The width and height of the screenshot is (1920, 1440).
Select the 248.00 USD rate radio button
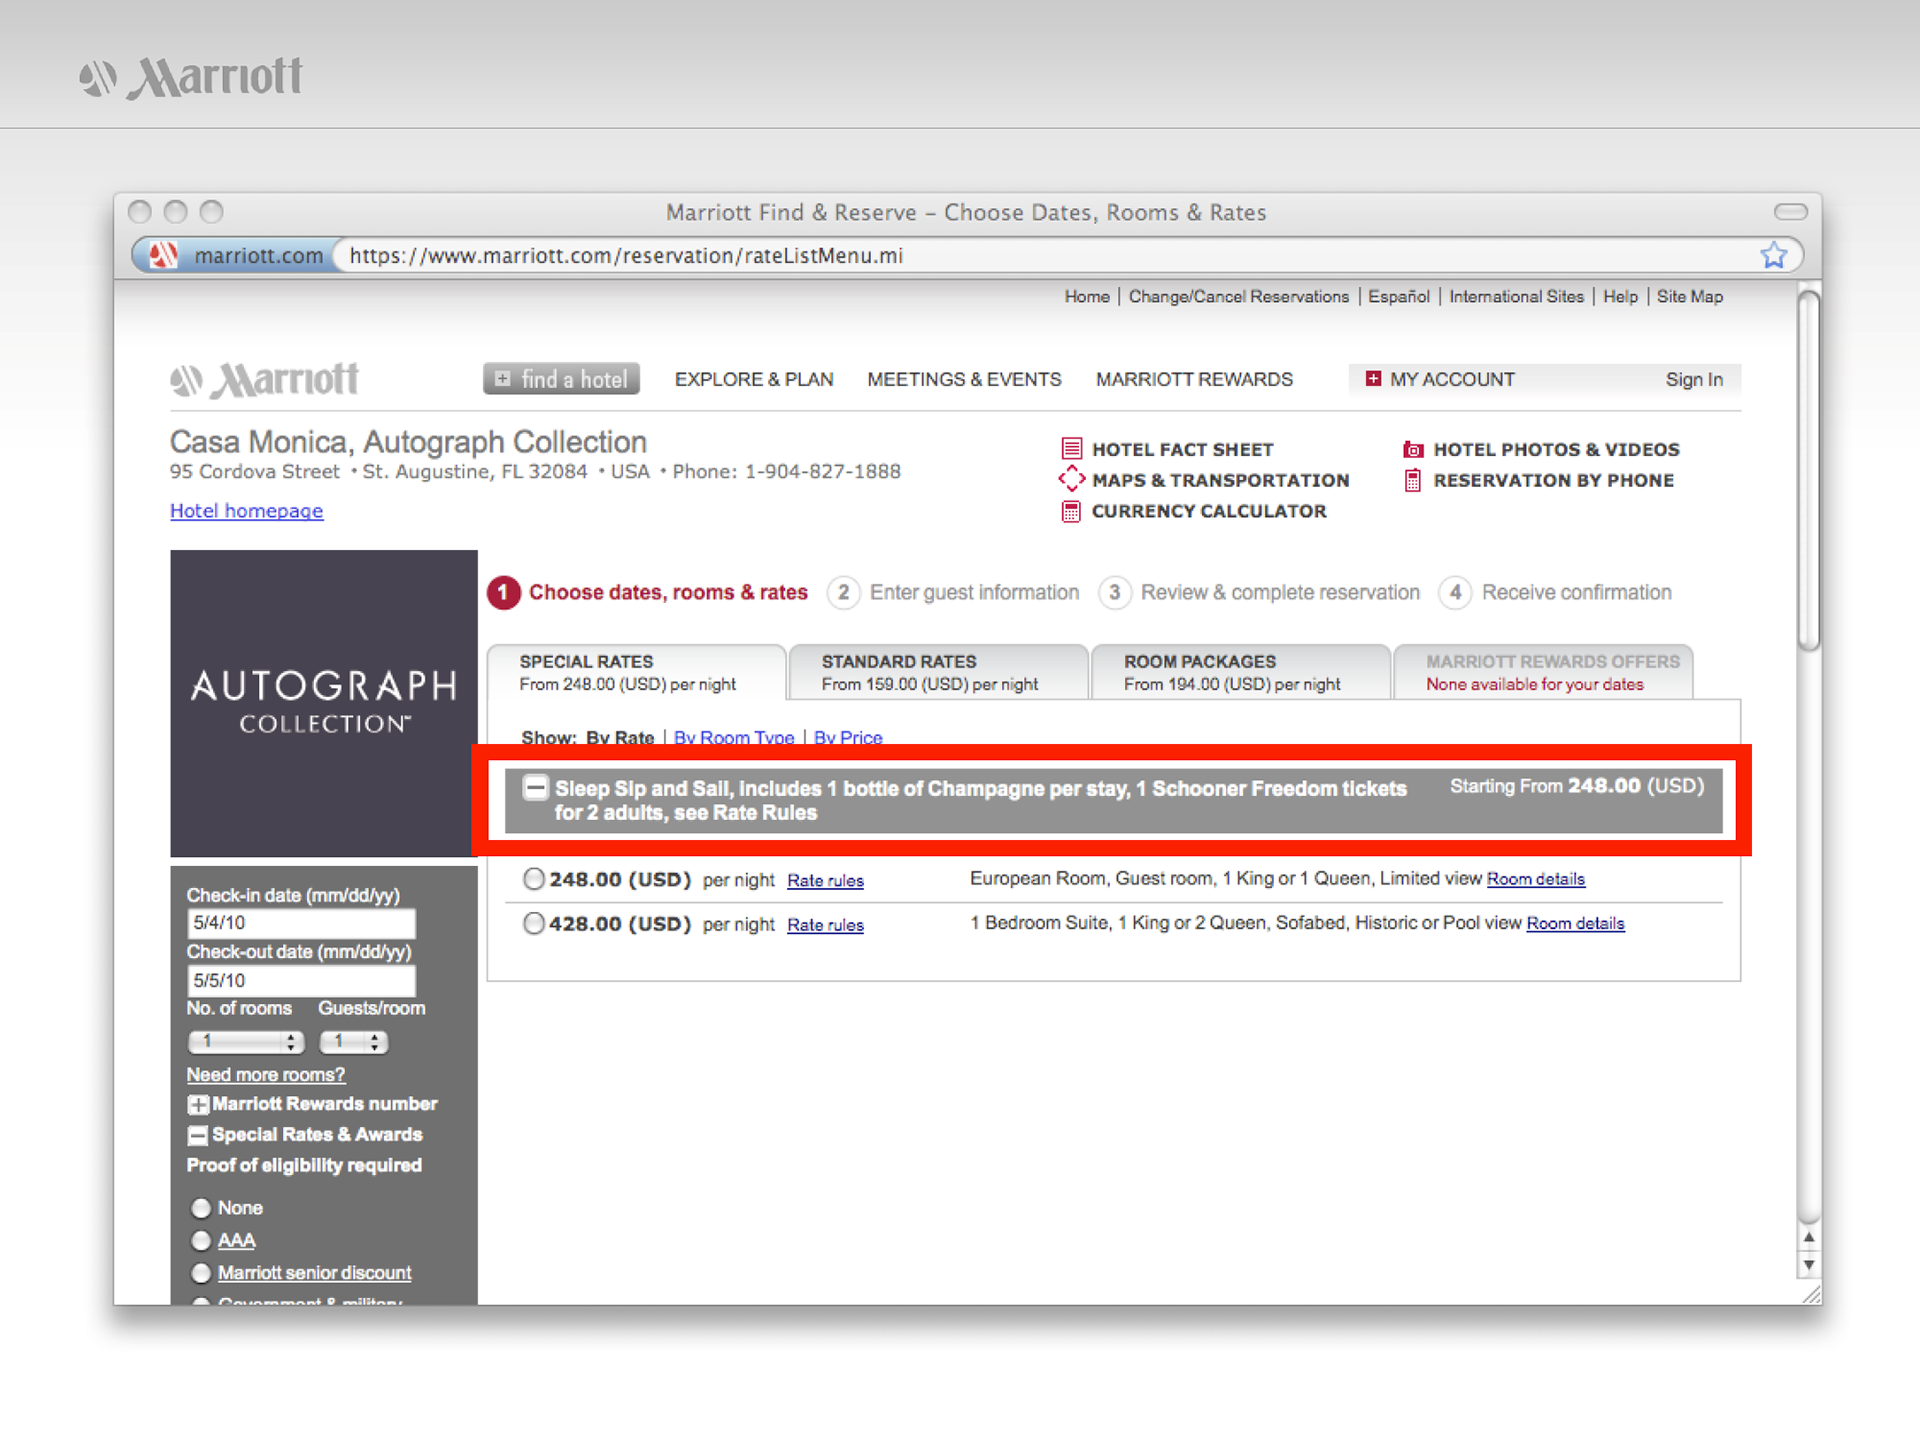(534, 879)
